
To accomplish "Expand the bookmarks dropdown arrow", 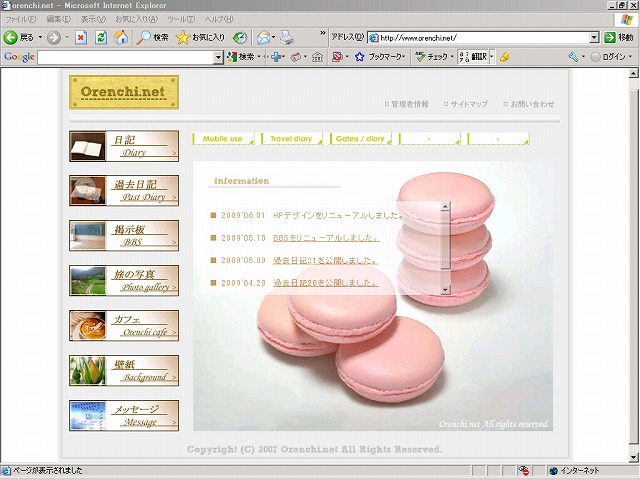I will (404, 57).
